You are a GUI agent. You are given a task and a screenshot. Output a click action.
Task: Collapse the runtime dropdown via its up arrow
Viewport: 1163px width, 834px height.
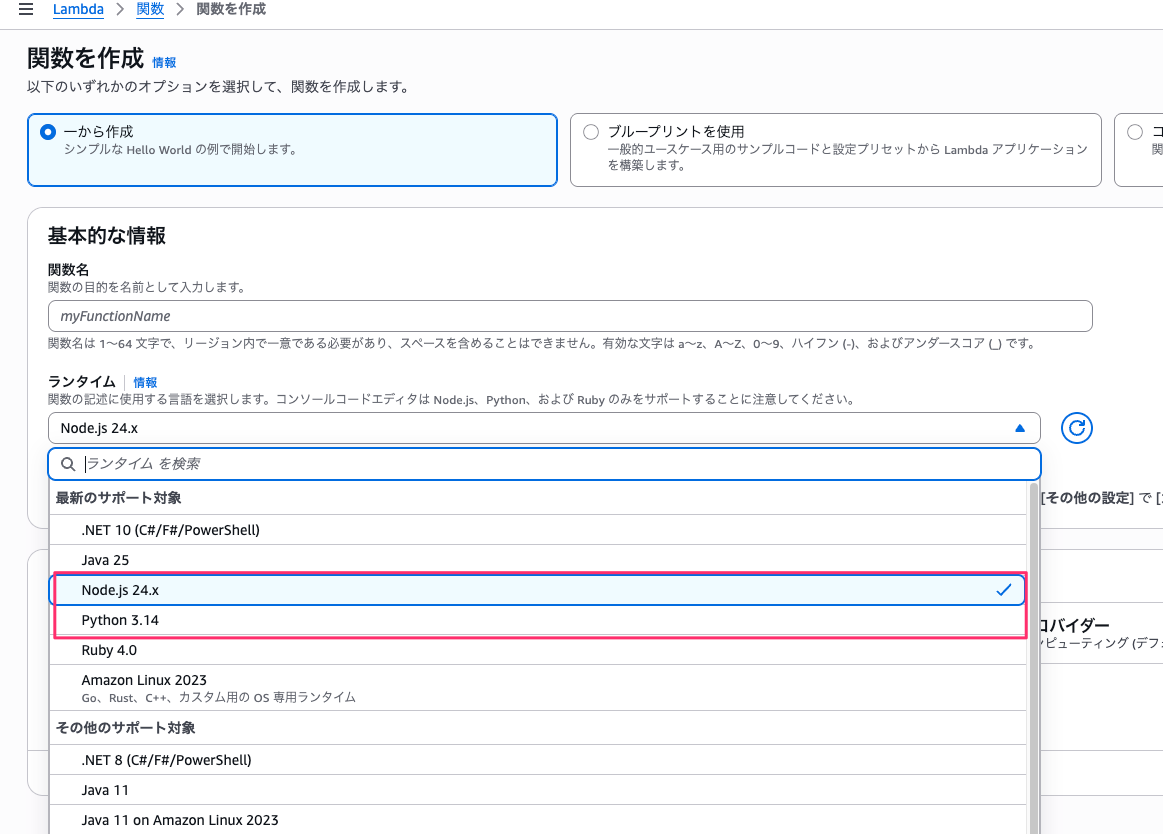tap(1020, 428)
